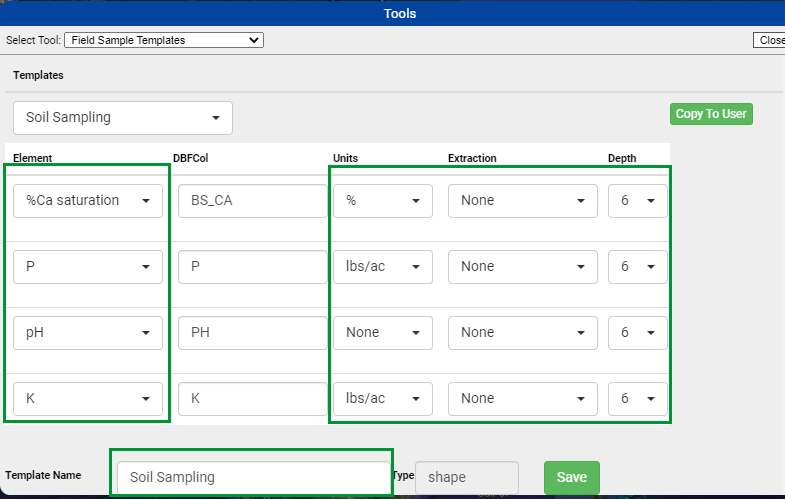Click the Depth column header
785x500 pixels.
(x=622, y=158)
